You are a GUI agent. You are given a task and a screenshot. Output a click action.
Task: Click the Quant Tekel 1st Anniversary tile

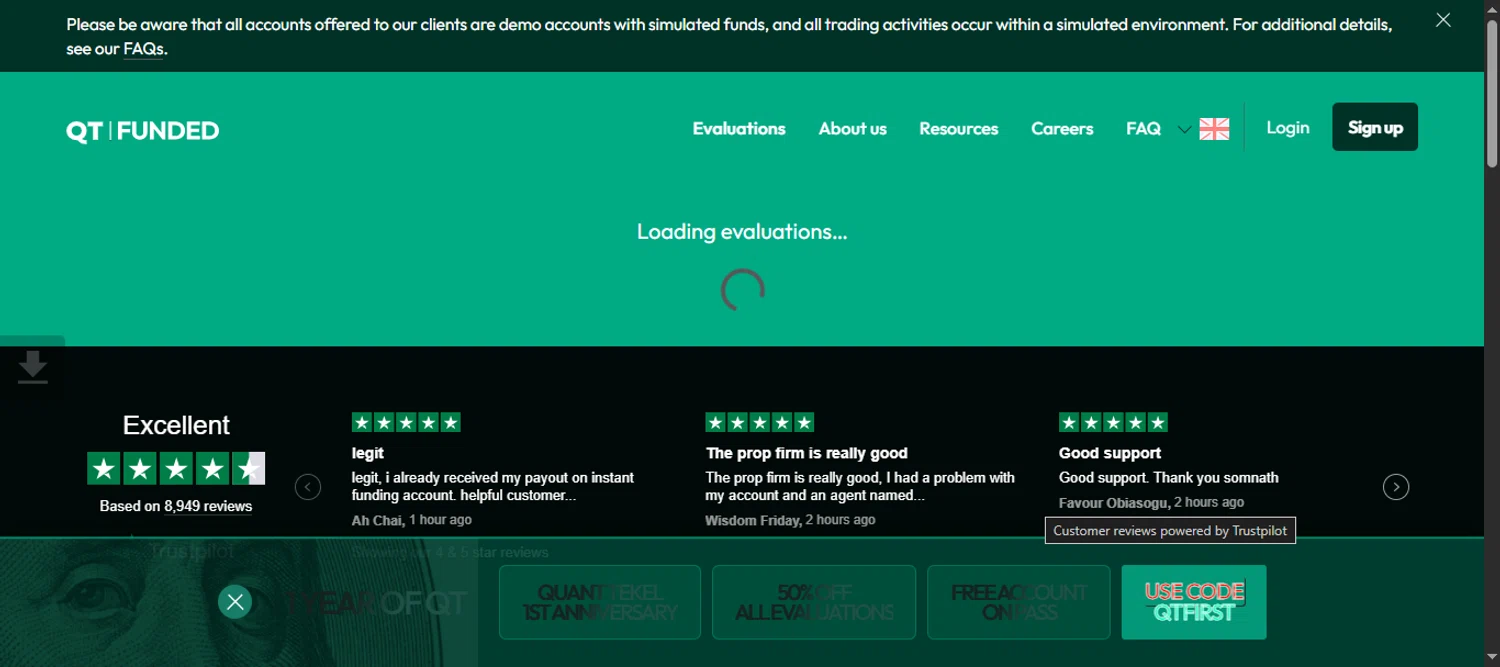tap(600, 602)
